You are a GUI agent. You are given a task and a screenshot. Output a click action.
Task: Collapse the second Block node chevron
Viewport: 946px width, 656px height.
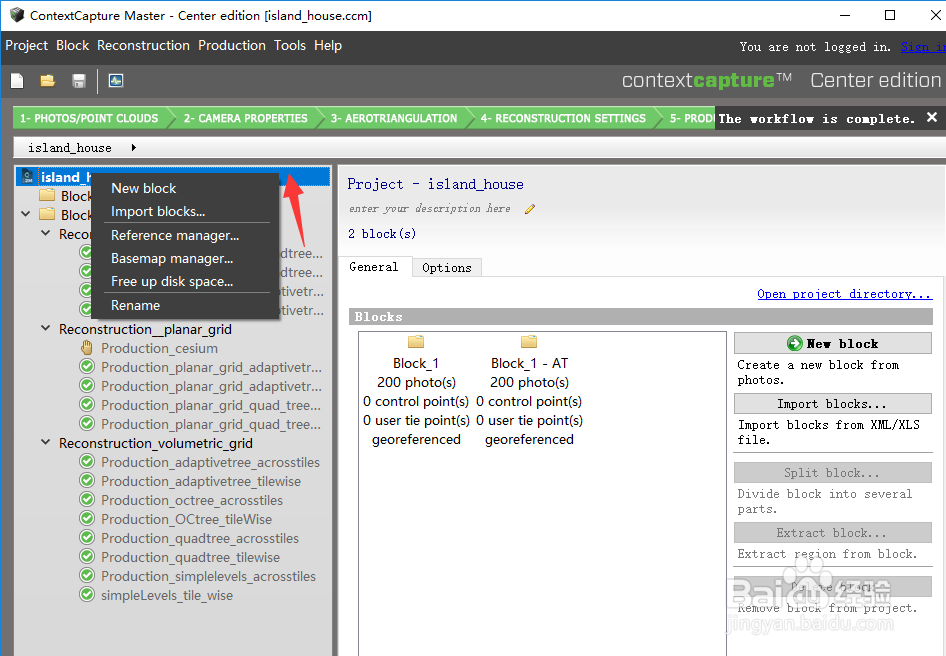pyautogui.click(x=26, y=214)
